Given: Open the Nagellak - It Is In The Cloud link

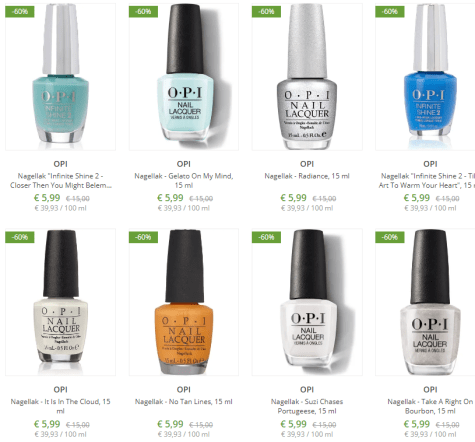Looking at the screenshot, I should click(60, 406).
